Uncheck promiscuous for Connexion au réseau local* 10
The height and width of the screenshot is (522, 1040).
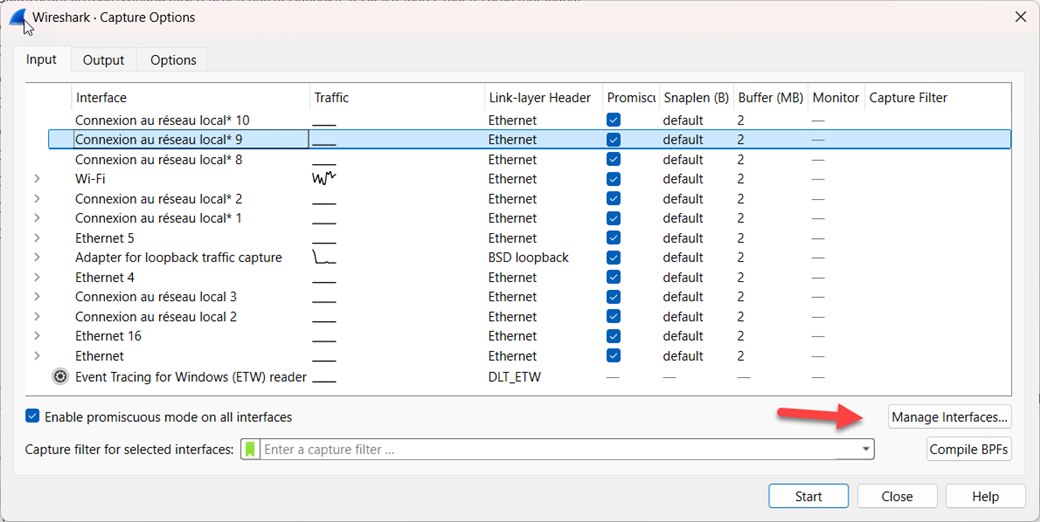click(614, 120)
